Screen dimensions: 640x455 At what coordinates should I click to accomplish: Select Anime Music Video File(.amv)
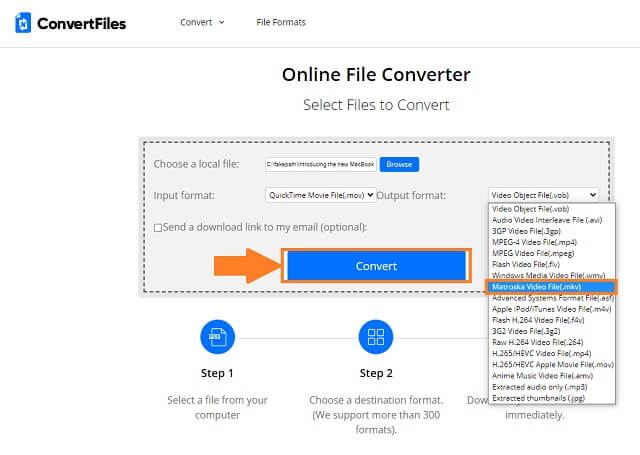point(551,375)
